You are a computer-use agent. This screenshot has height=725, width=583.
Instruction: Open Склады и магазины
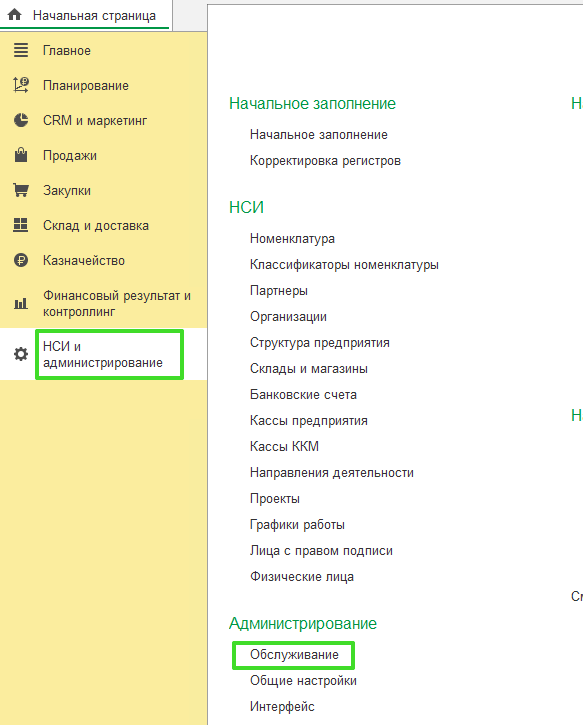[x=309, y=369]
